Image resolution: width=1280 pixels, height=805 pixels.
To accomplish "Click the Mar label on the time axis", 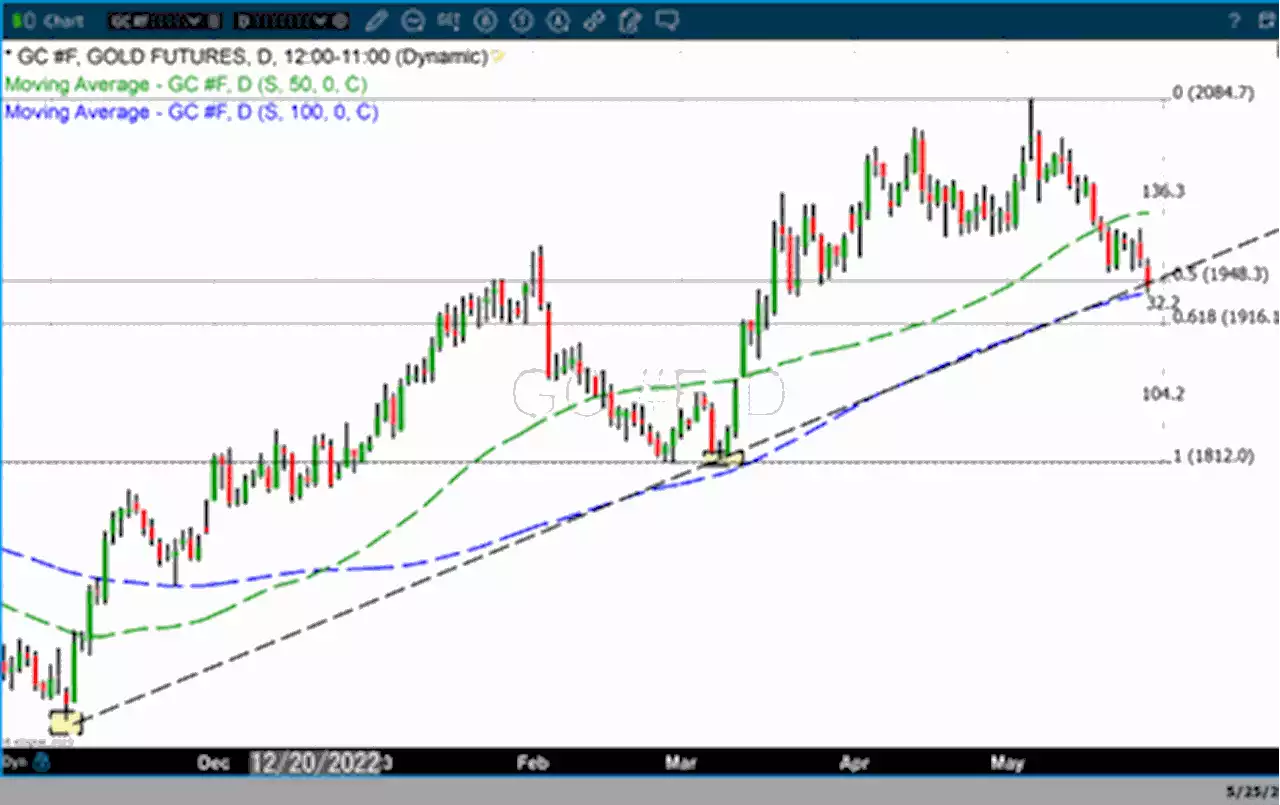I will 681,764.
